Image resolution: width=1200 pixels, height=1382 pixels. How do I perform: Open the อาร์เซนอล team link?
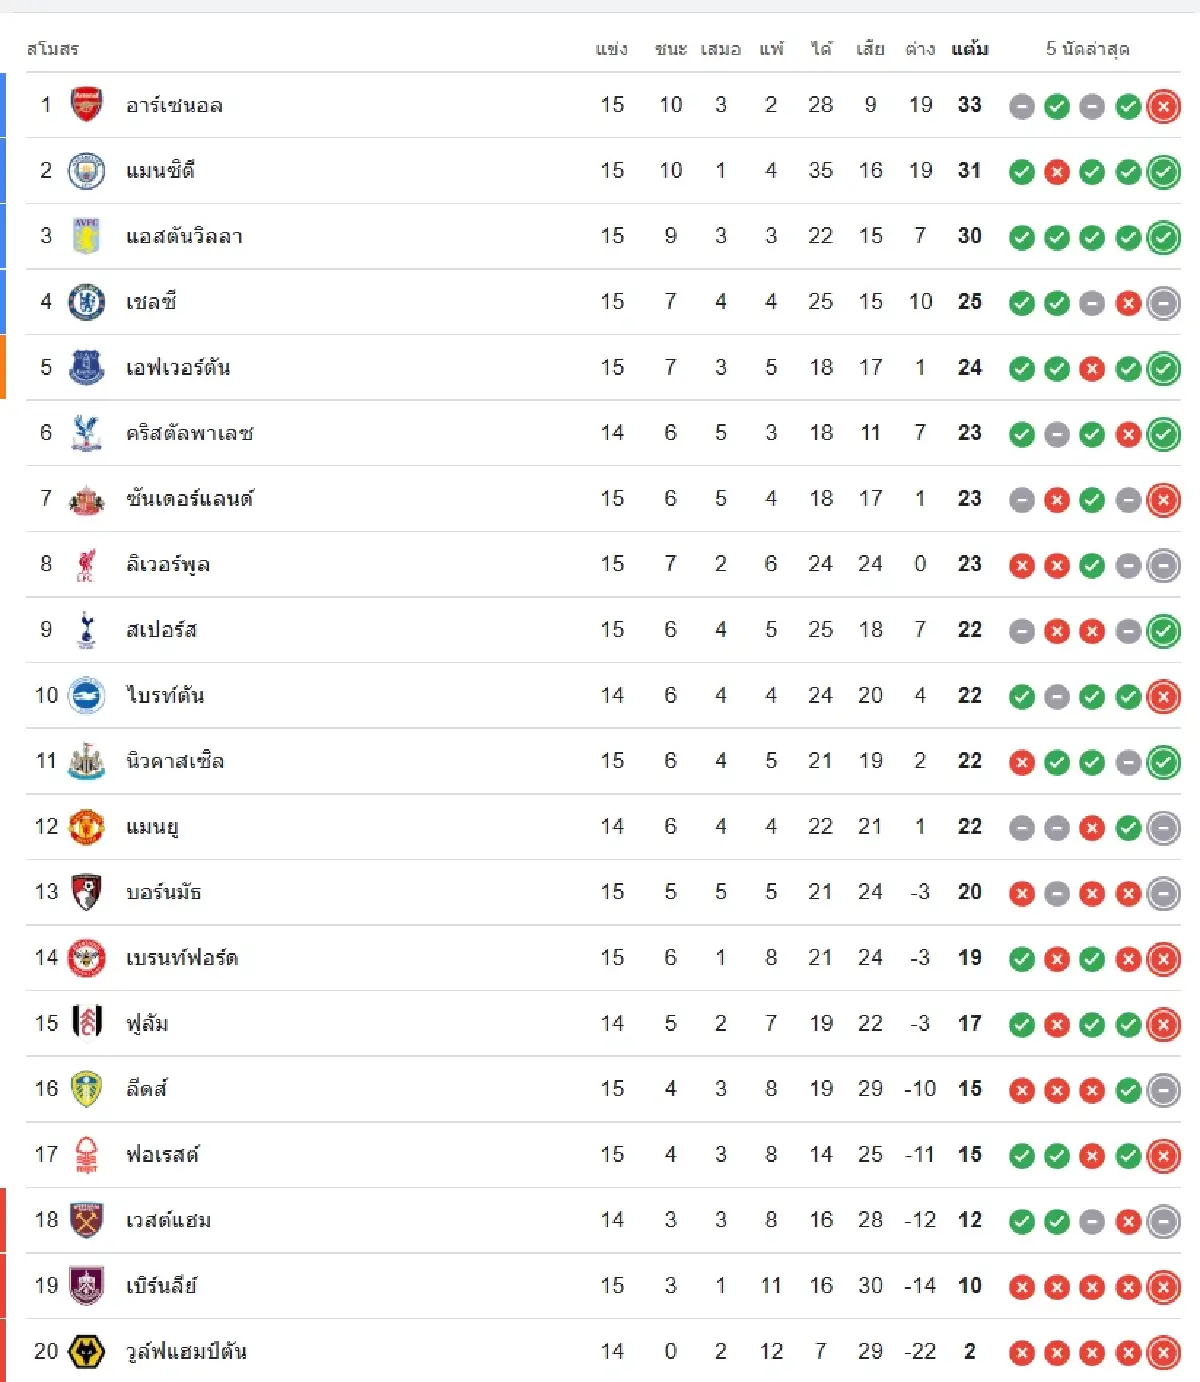[174, 105]
